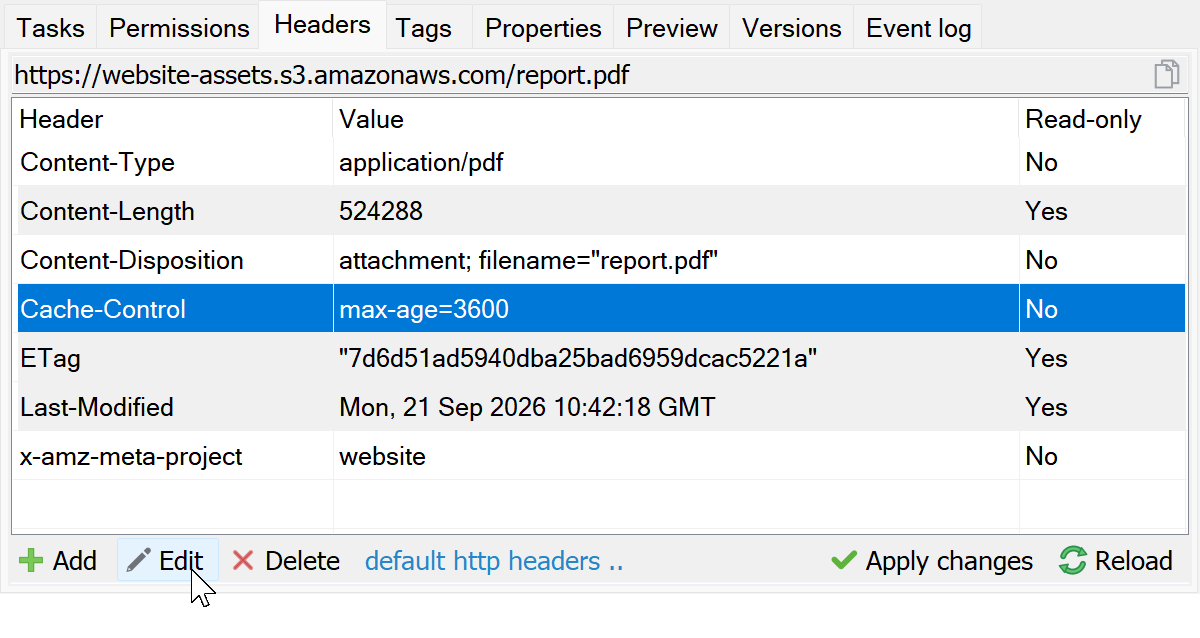Select the Content-Disposition header row

coord(601,260)
